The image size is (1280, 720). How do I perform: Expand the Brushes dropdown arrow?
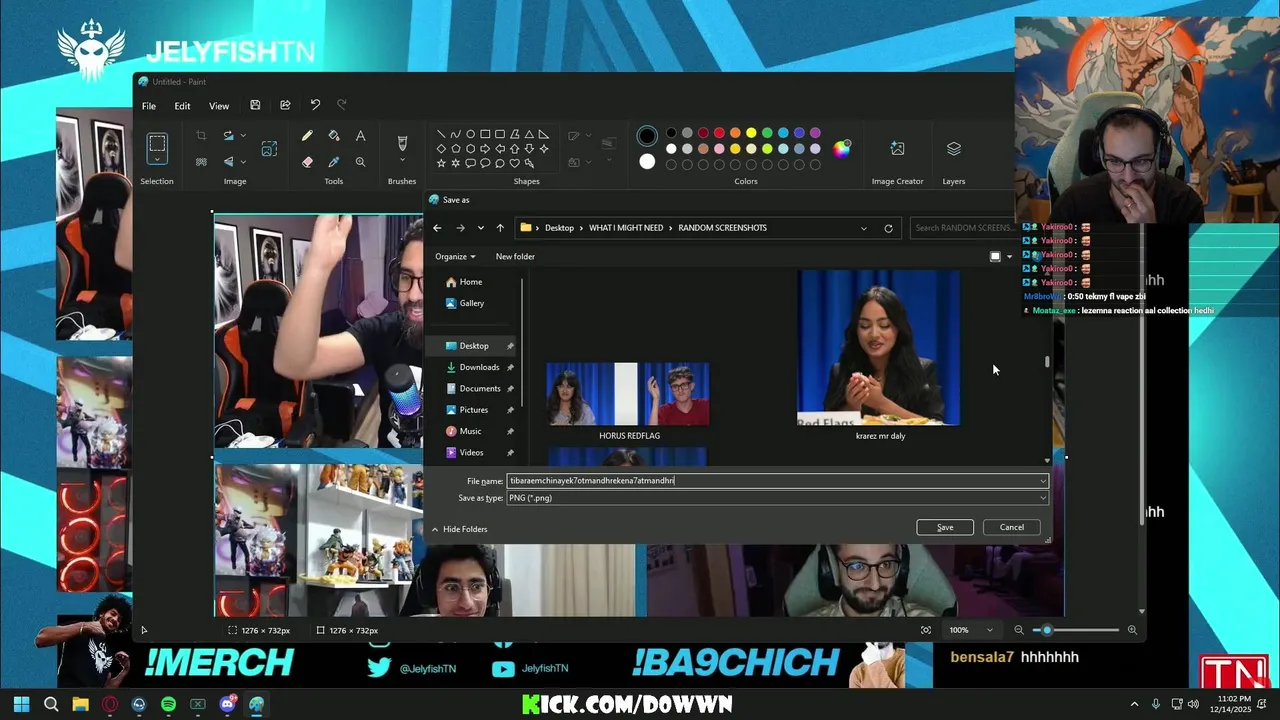coord(402,160)
